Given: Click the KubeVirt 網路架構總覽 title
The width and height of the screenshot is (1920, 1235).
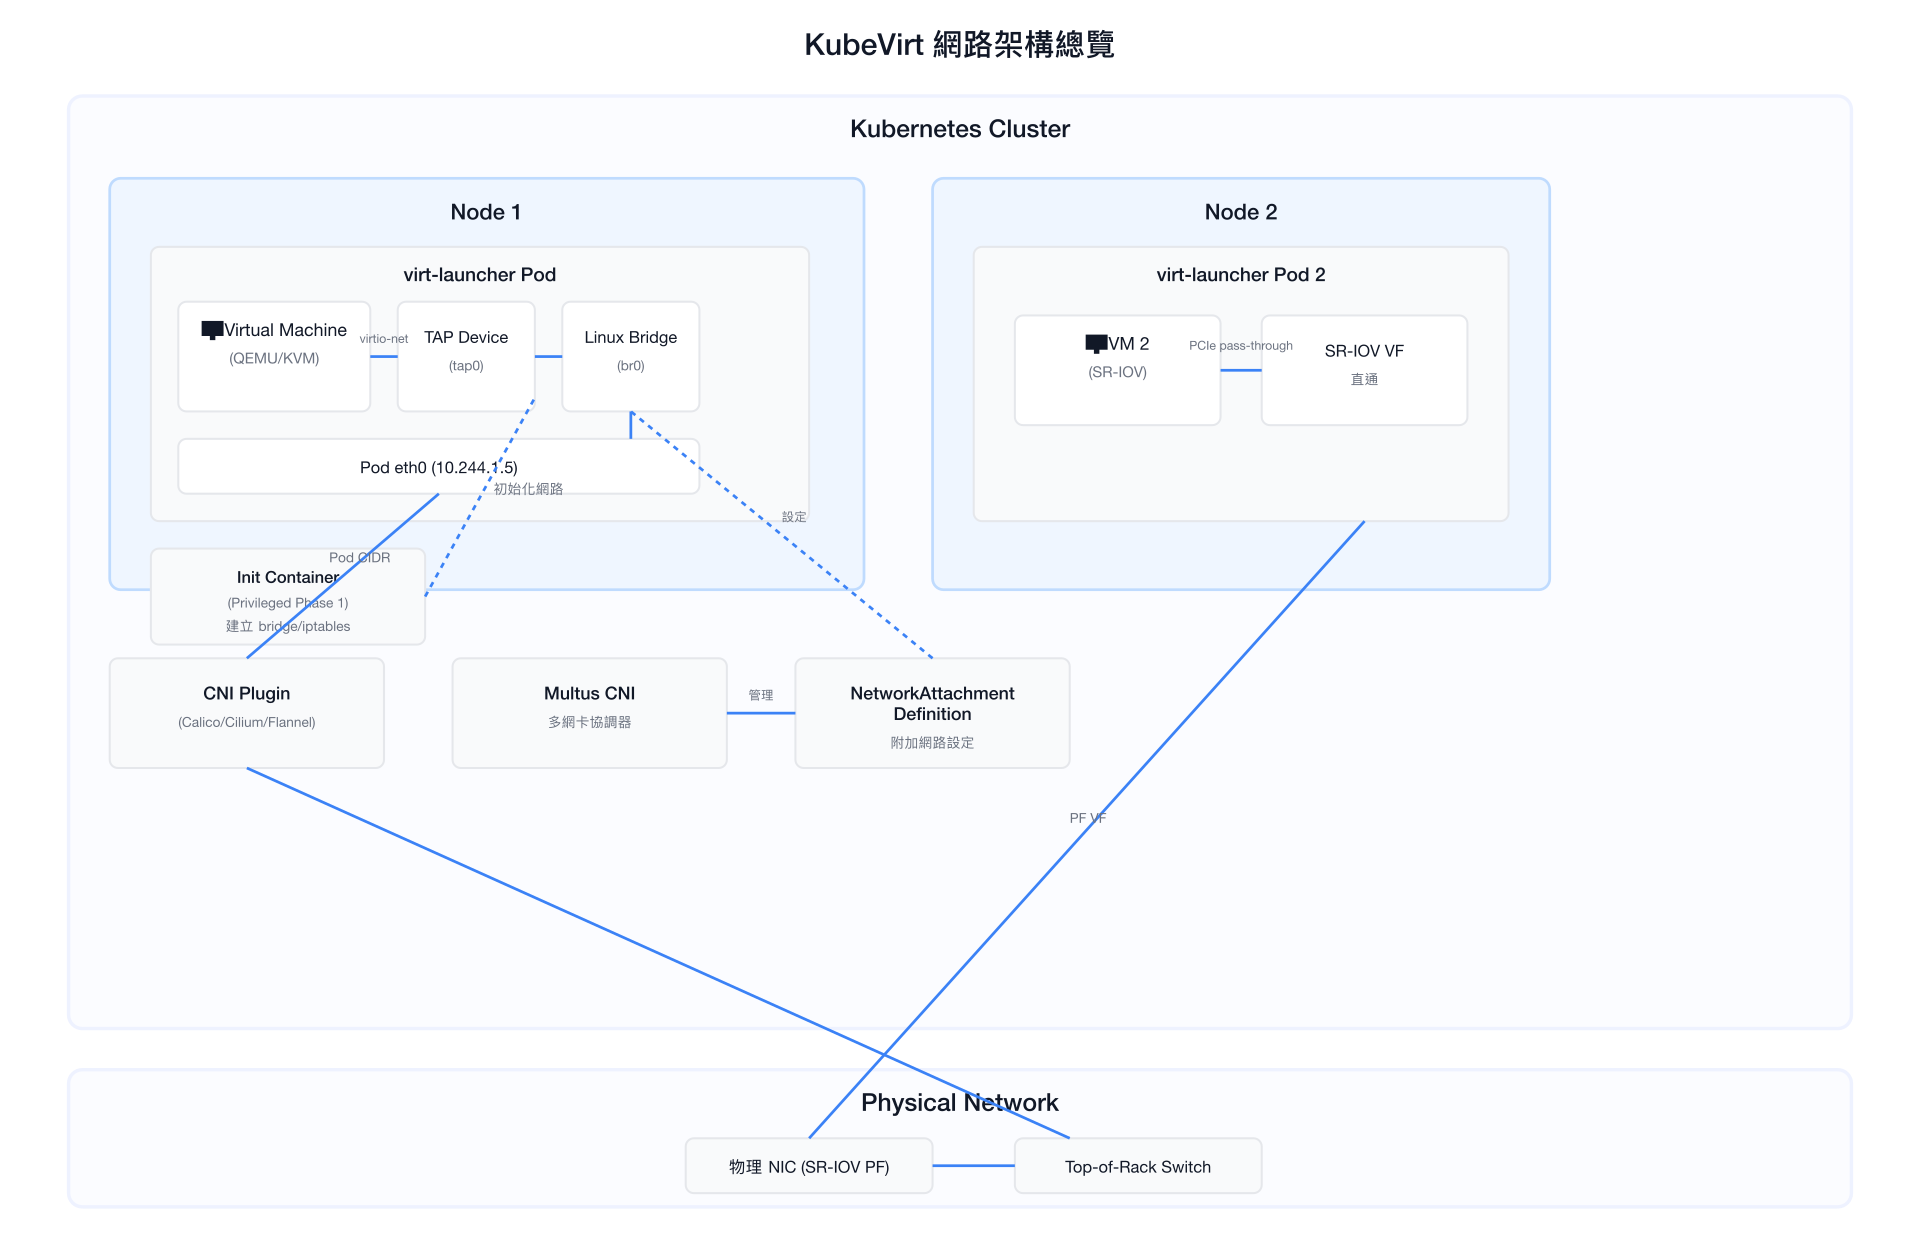Looking at the screenshot, I should (960, 44).
